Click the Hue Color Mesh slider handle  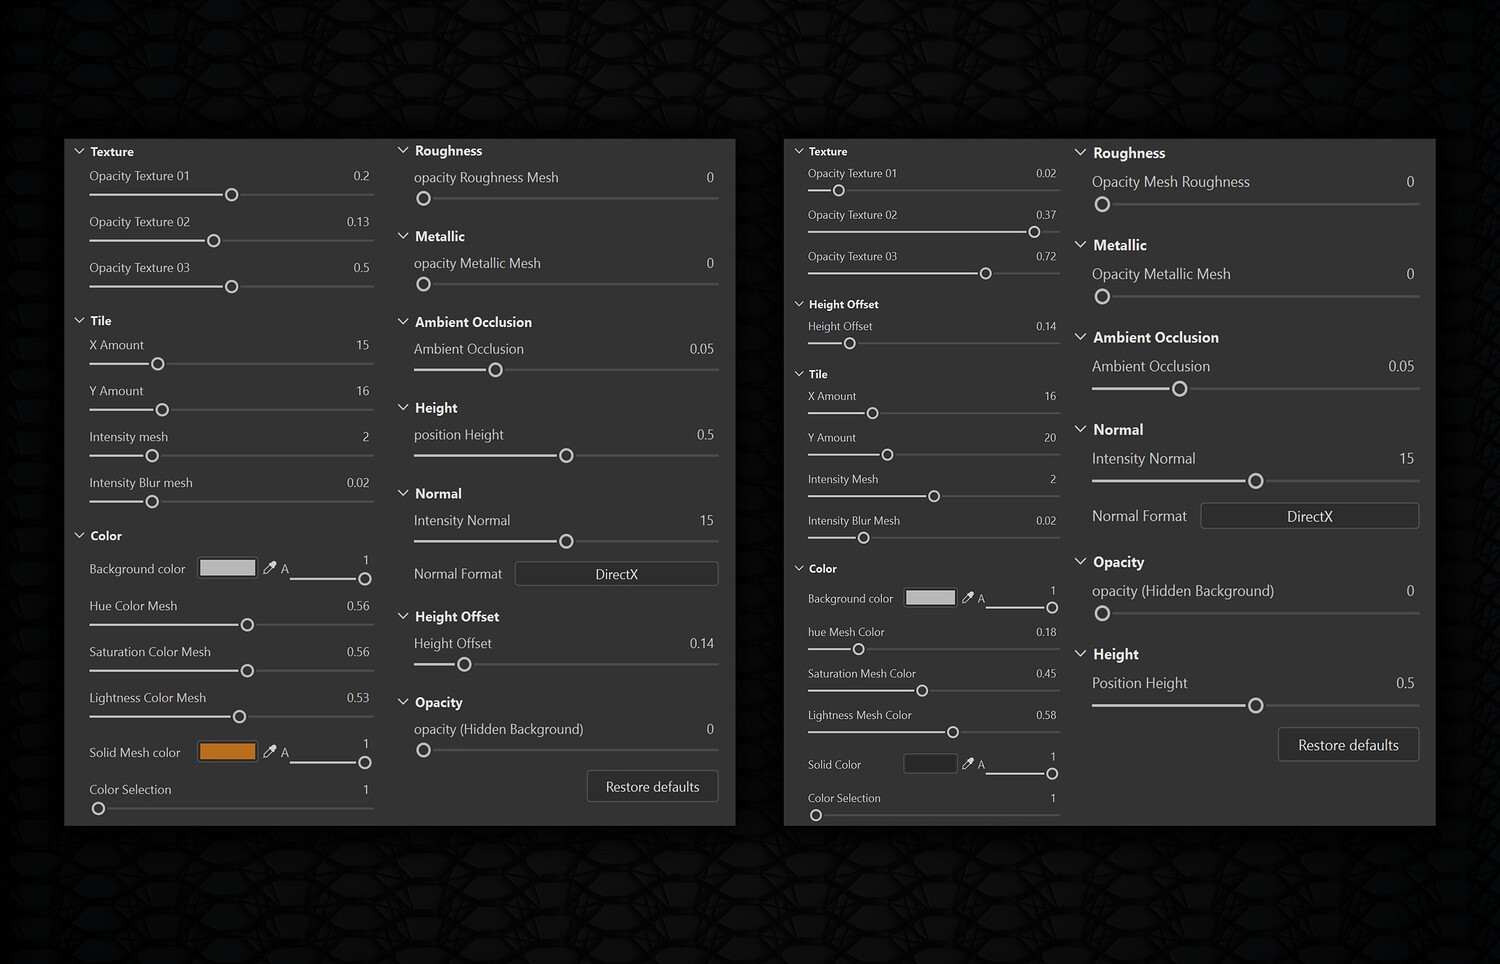[247, 625]
